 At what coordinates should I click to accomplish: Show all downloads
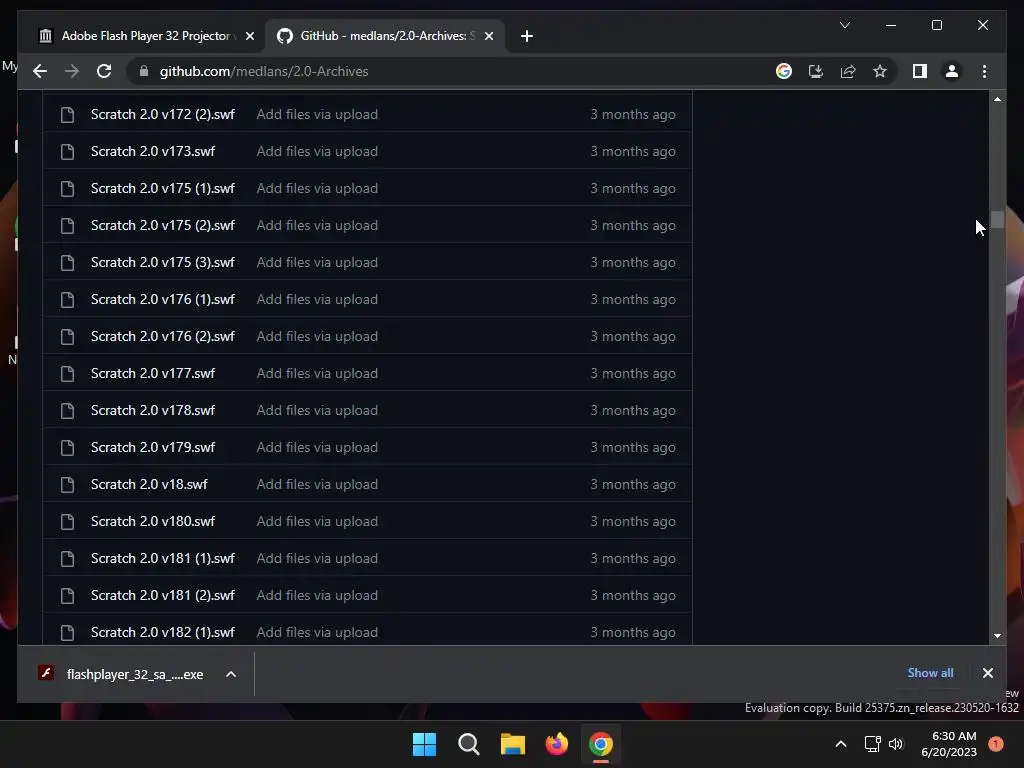(x=930, y=673)
